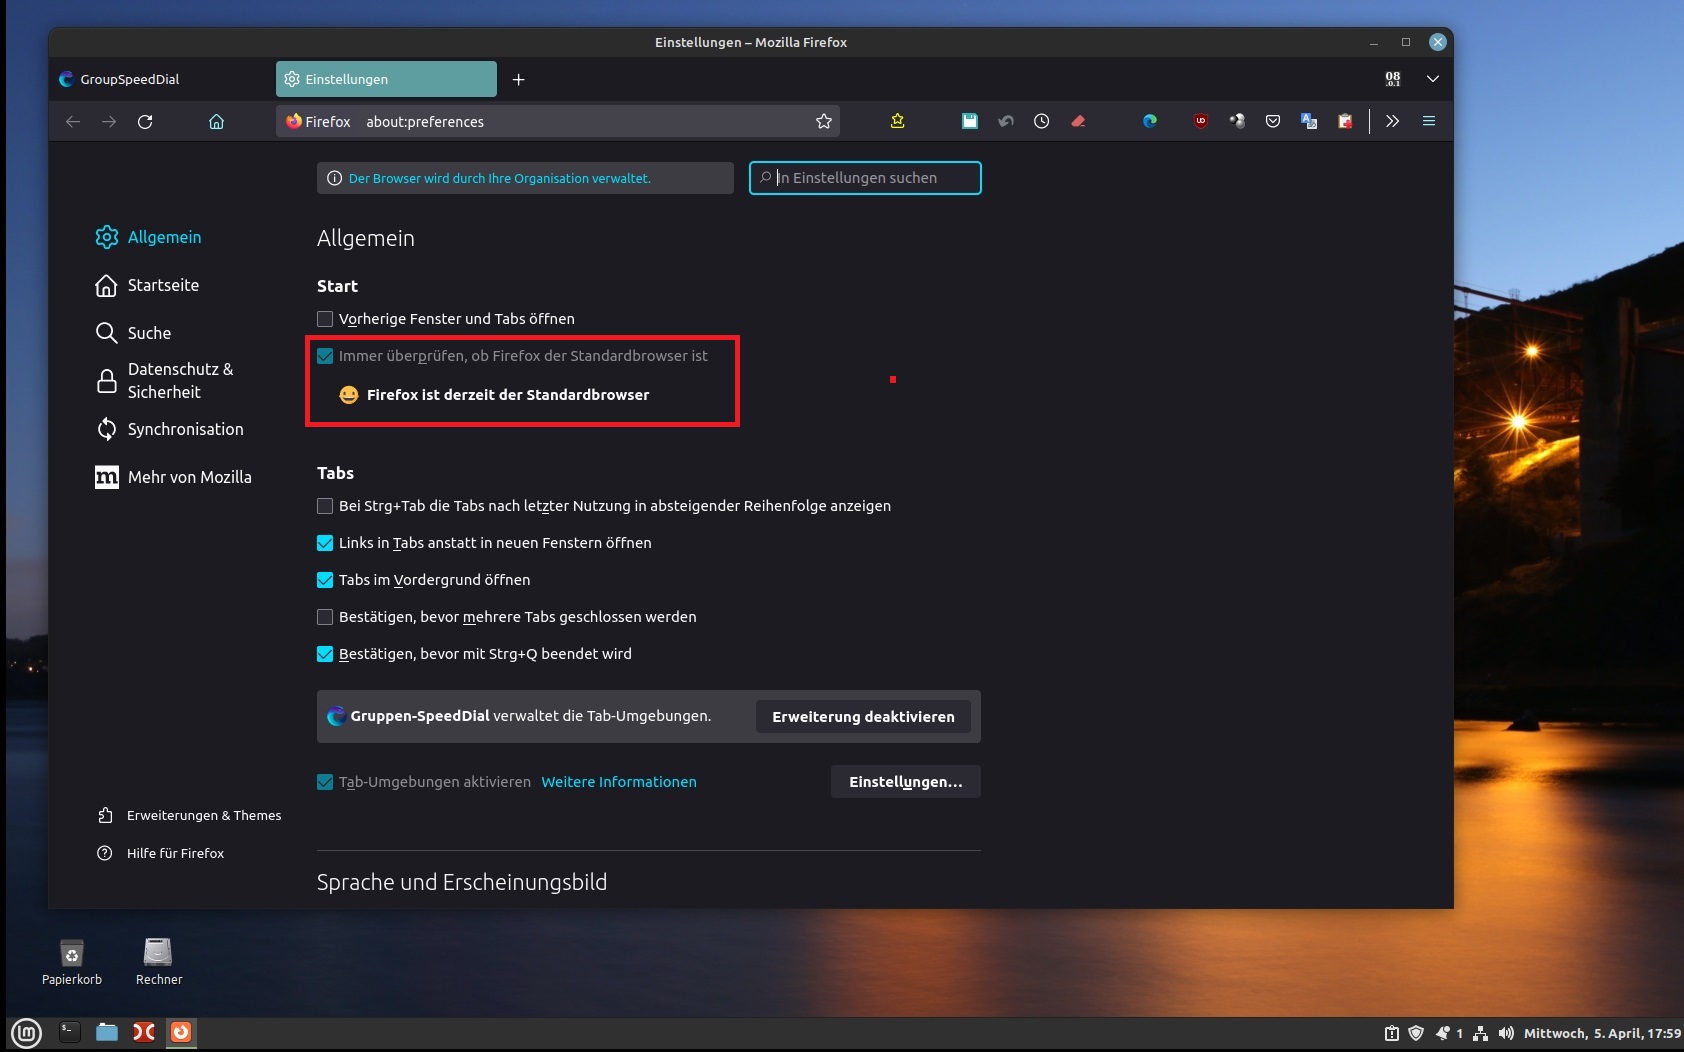Image resolution: width=1684 pixels, height=1052 pixels.
Task: Click the 08 extension icon in tab bar
Action: [1393, 79]
